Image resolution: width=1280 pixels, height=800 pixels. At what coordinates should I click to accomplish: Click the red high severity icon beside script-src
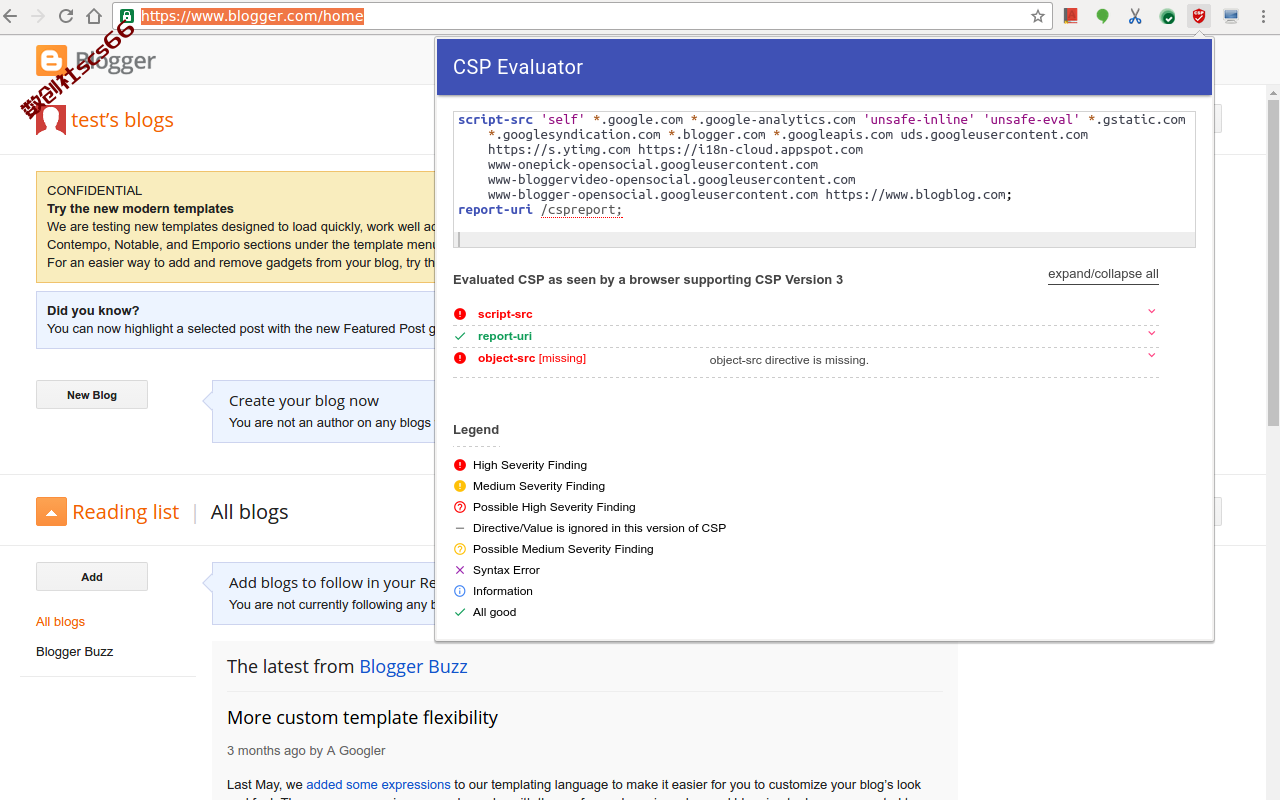click(460, 314)
